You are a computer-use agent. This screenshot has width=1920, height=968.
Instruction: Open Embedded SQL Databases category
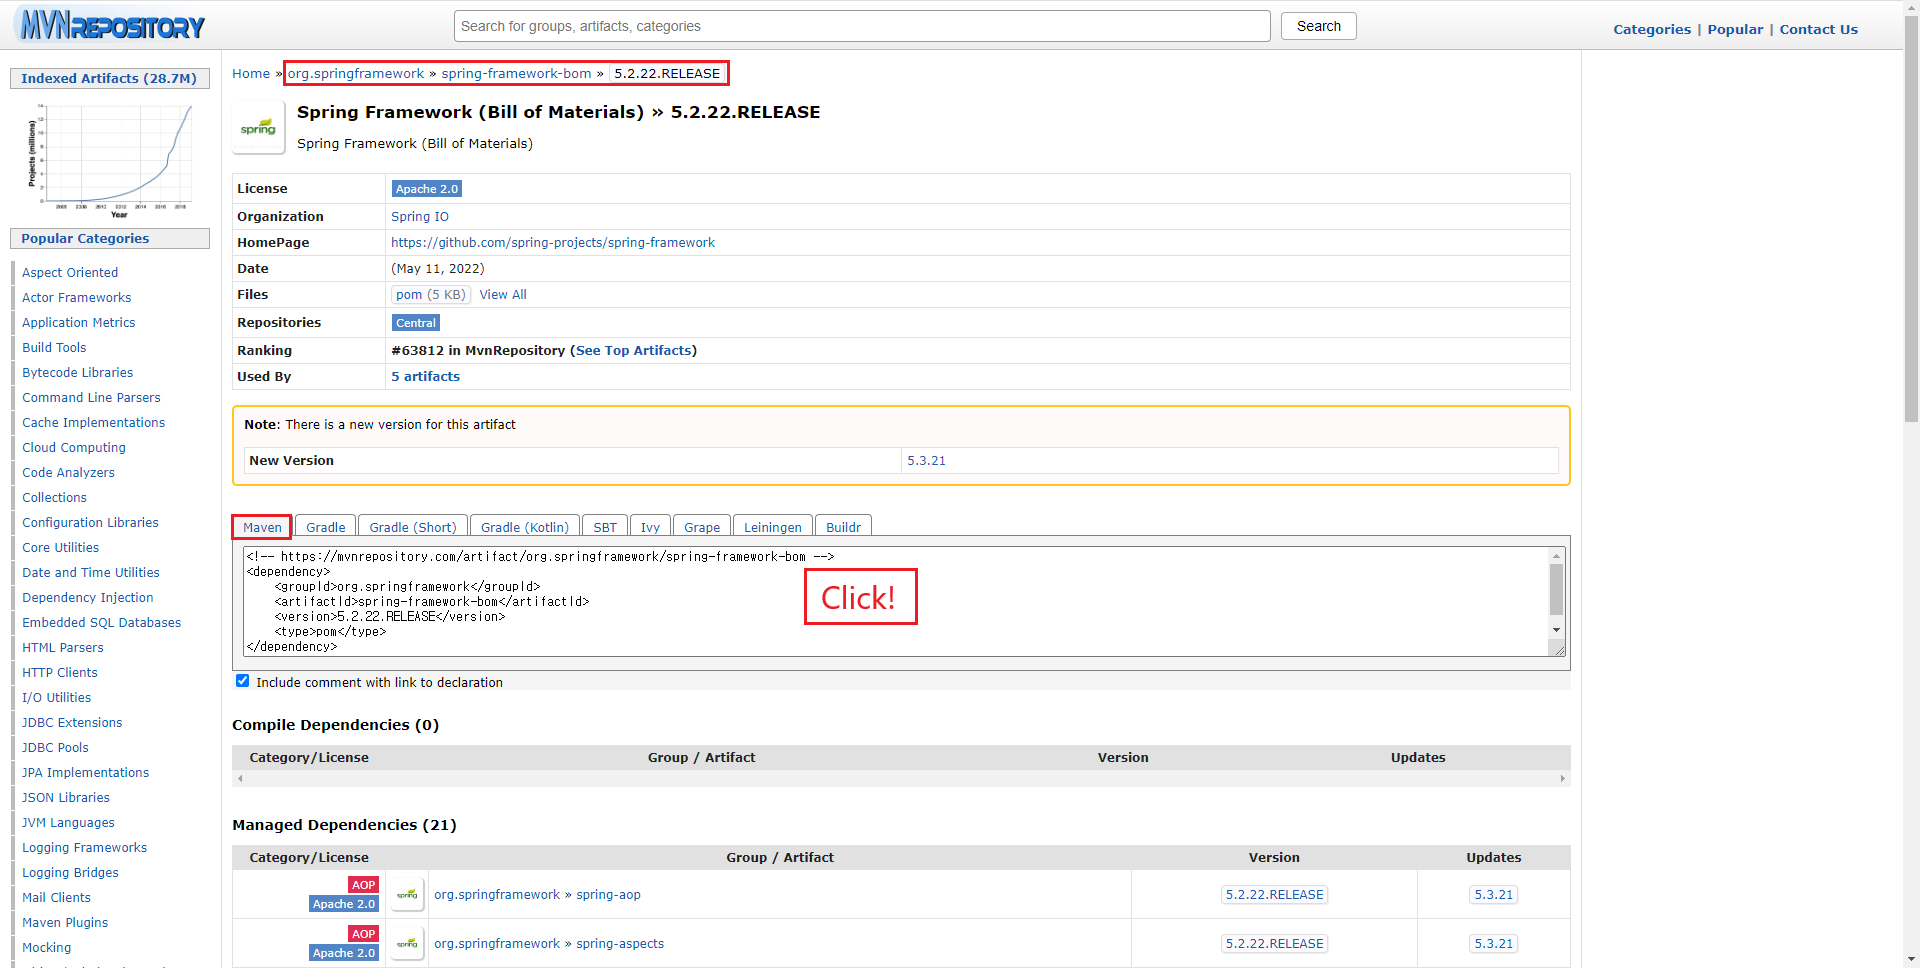(102, 622)
